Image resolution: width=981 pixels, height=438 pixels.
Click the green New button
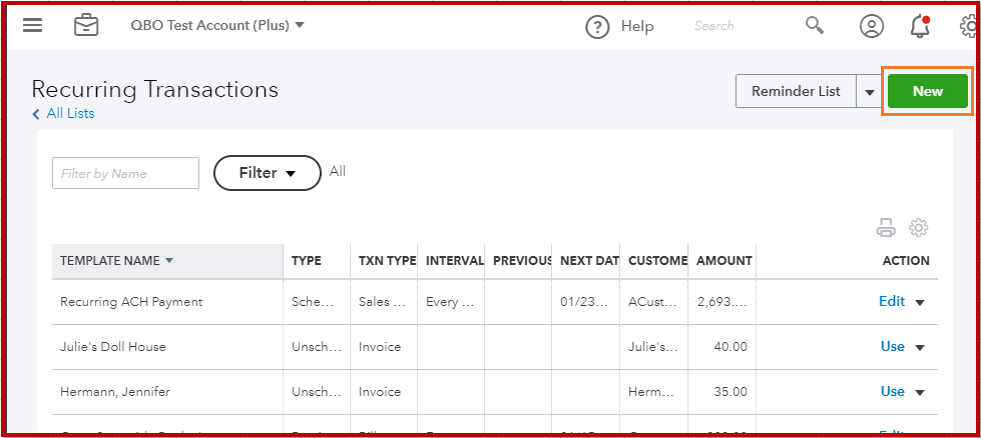click(x=927, y=91)
